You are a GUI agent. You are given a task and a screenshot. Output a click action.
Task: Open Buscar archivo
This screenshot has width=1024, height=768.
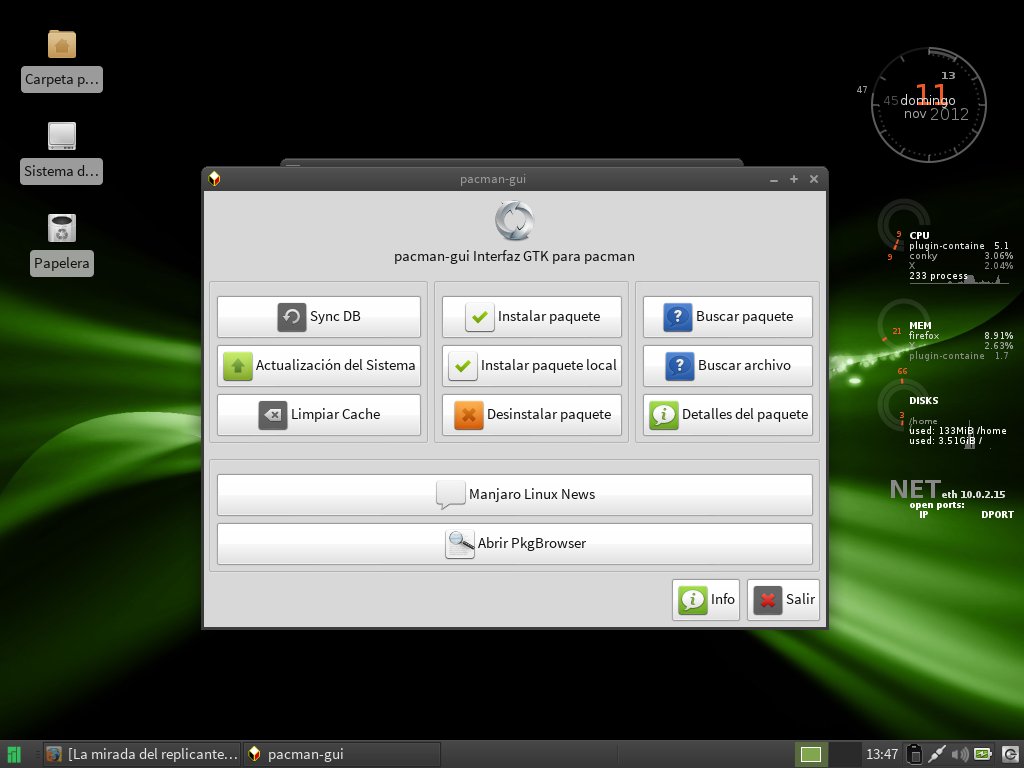pos(728,366)
